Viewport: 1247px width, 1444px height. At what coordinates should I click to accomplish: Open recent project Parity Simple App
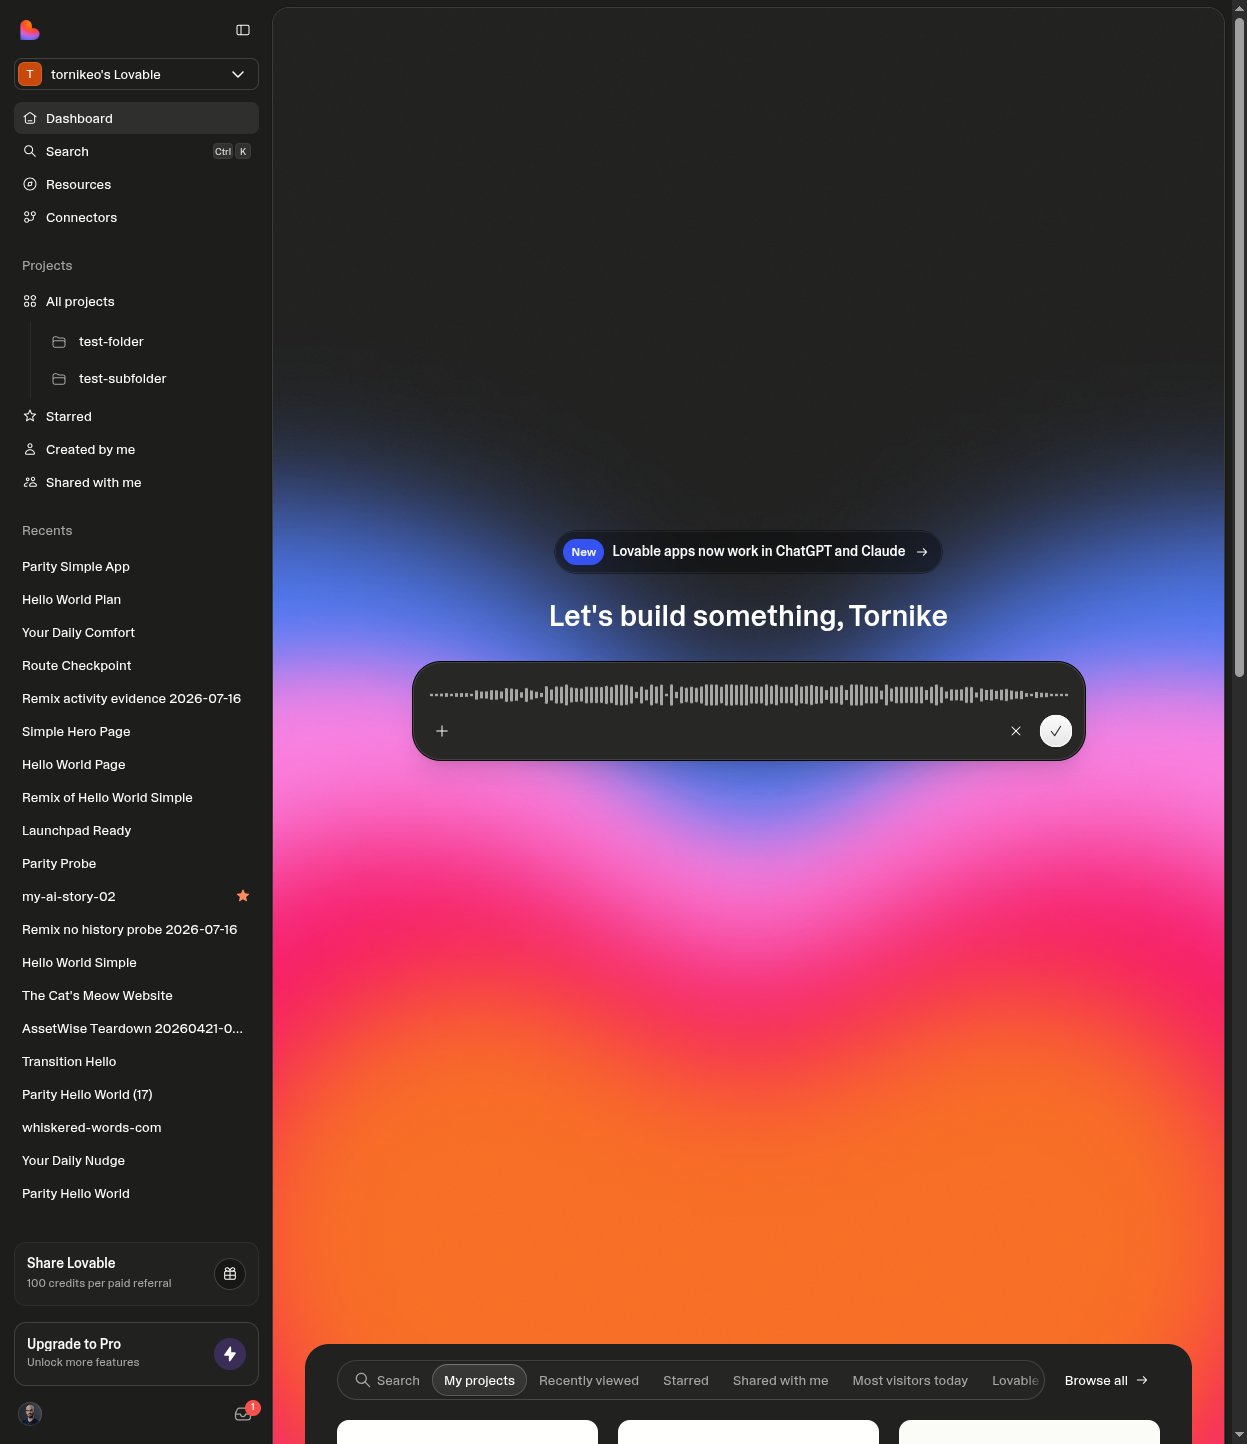click(136, 566)
